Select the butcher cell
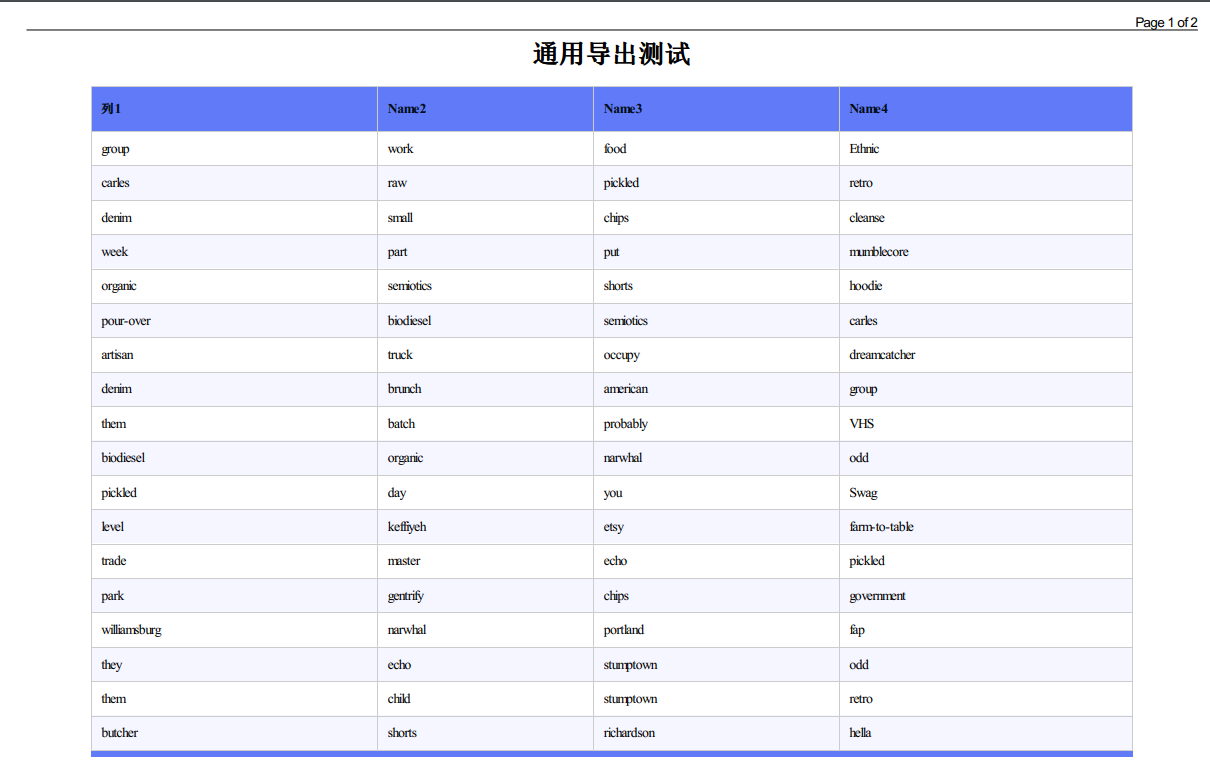This screenshot has height=778, width=1210. point(118,733)
